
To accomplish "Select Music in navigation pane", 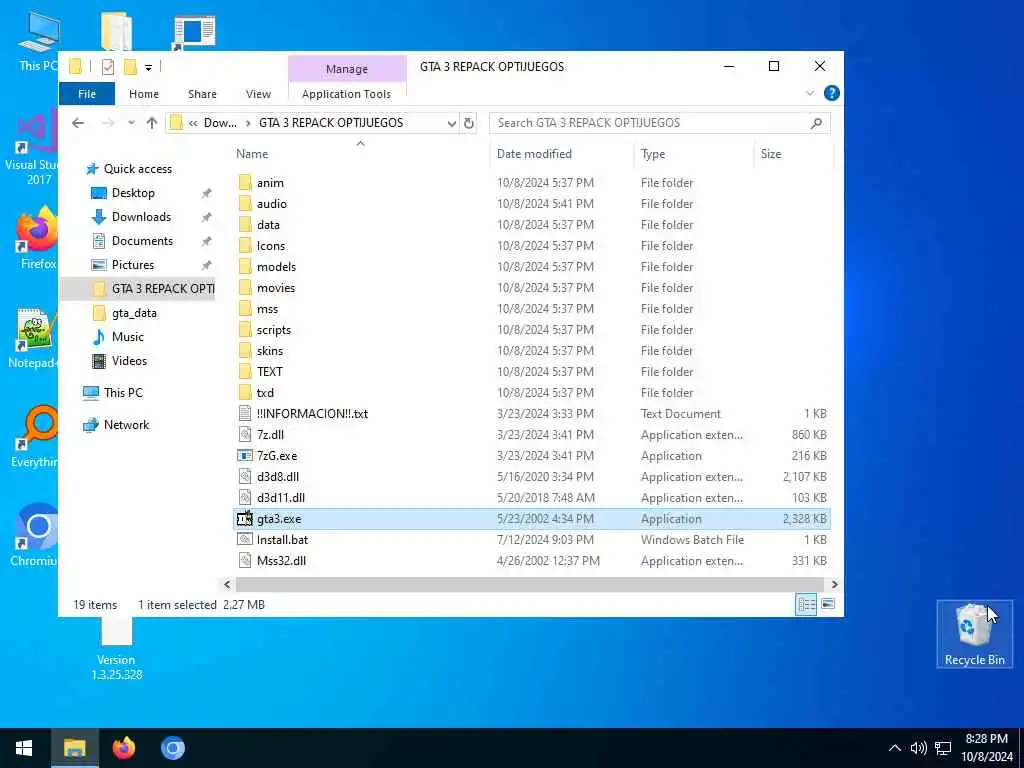I will click(x=127, y=336).
